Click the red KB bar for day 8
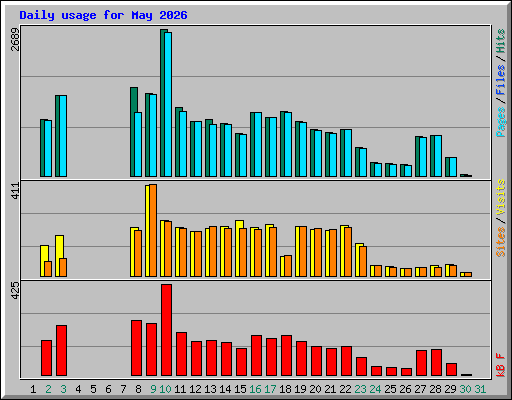 [136, 348]
